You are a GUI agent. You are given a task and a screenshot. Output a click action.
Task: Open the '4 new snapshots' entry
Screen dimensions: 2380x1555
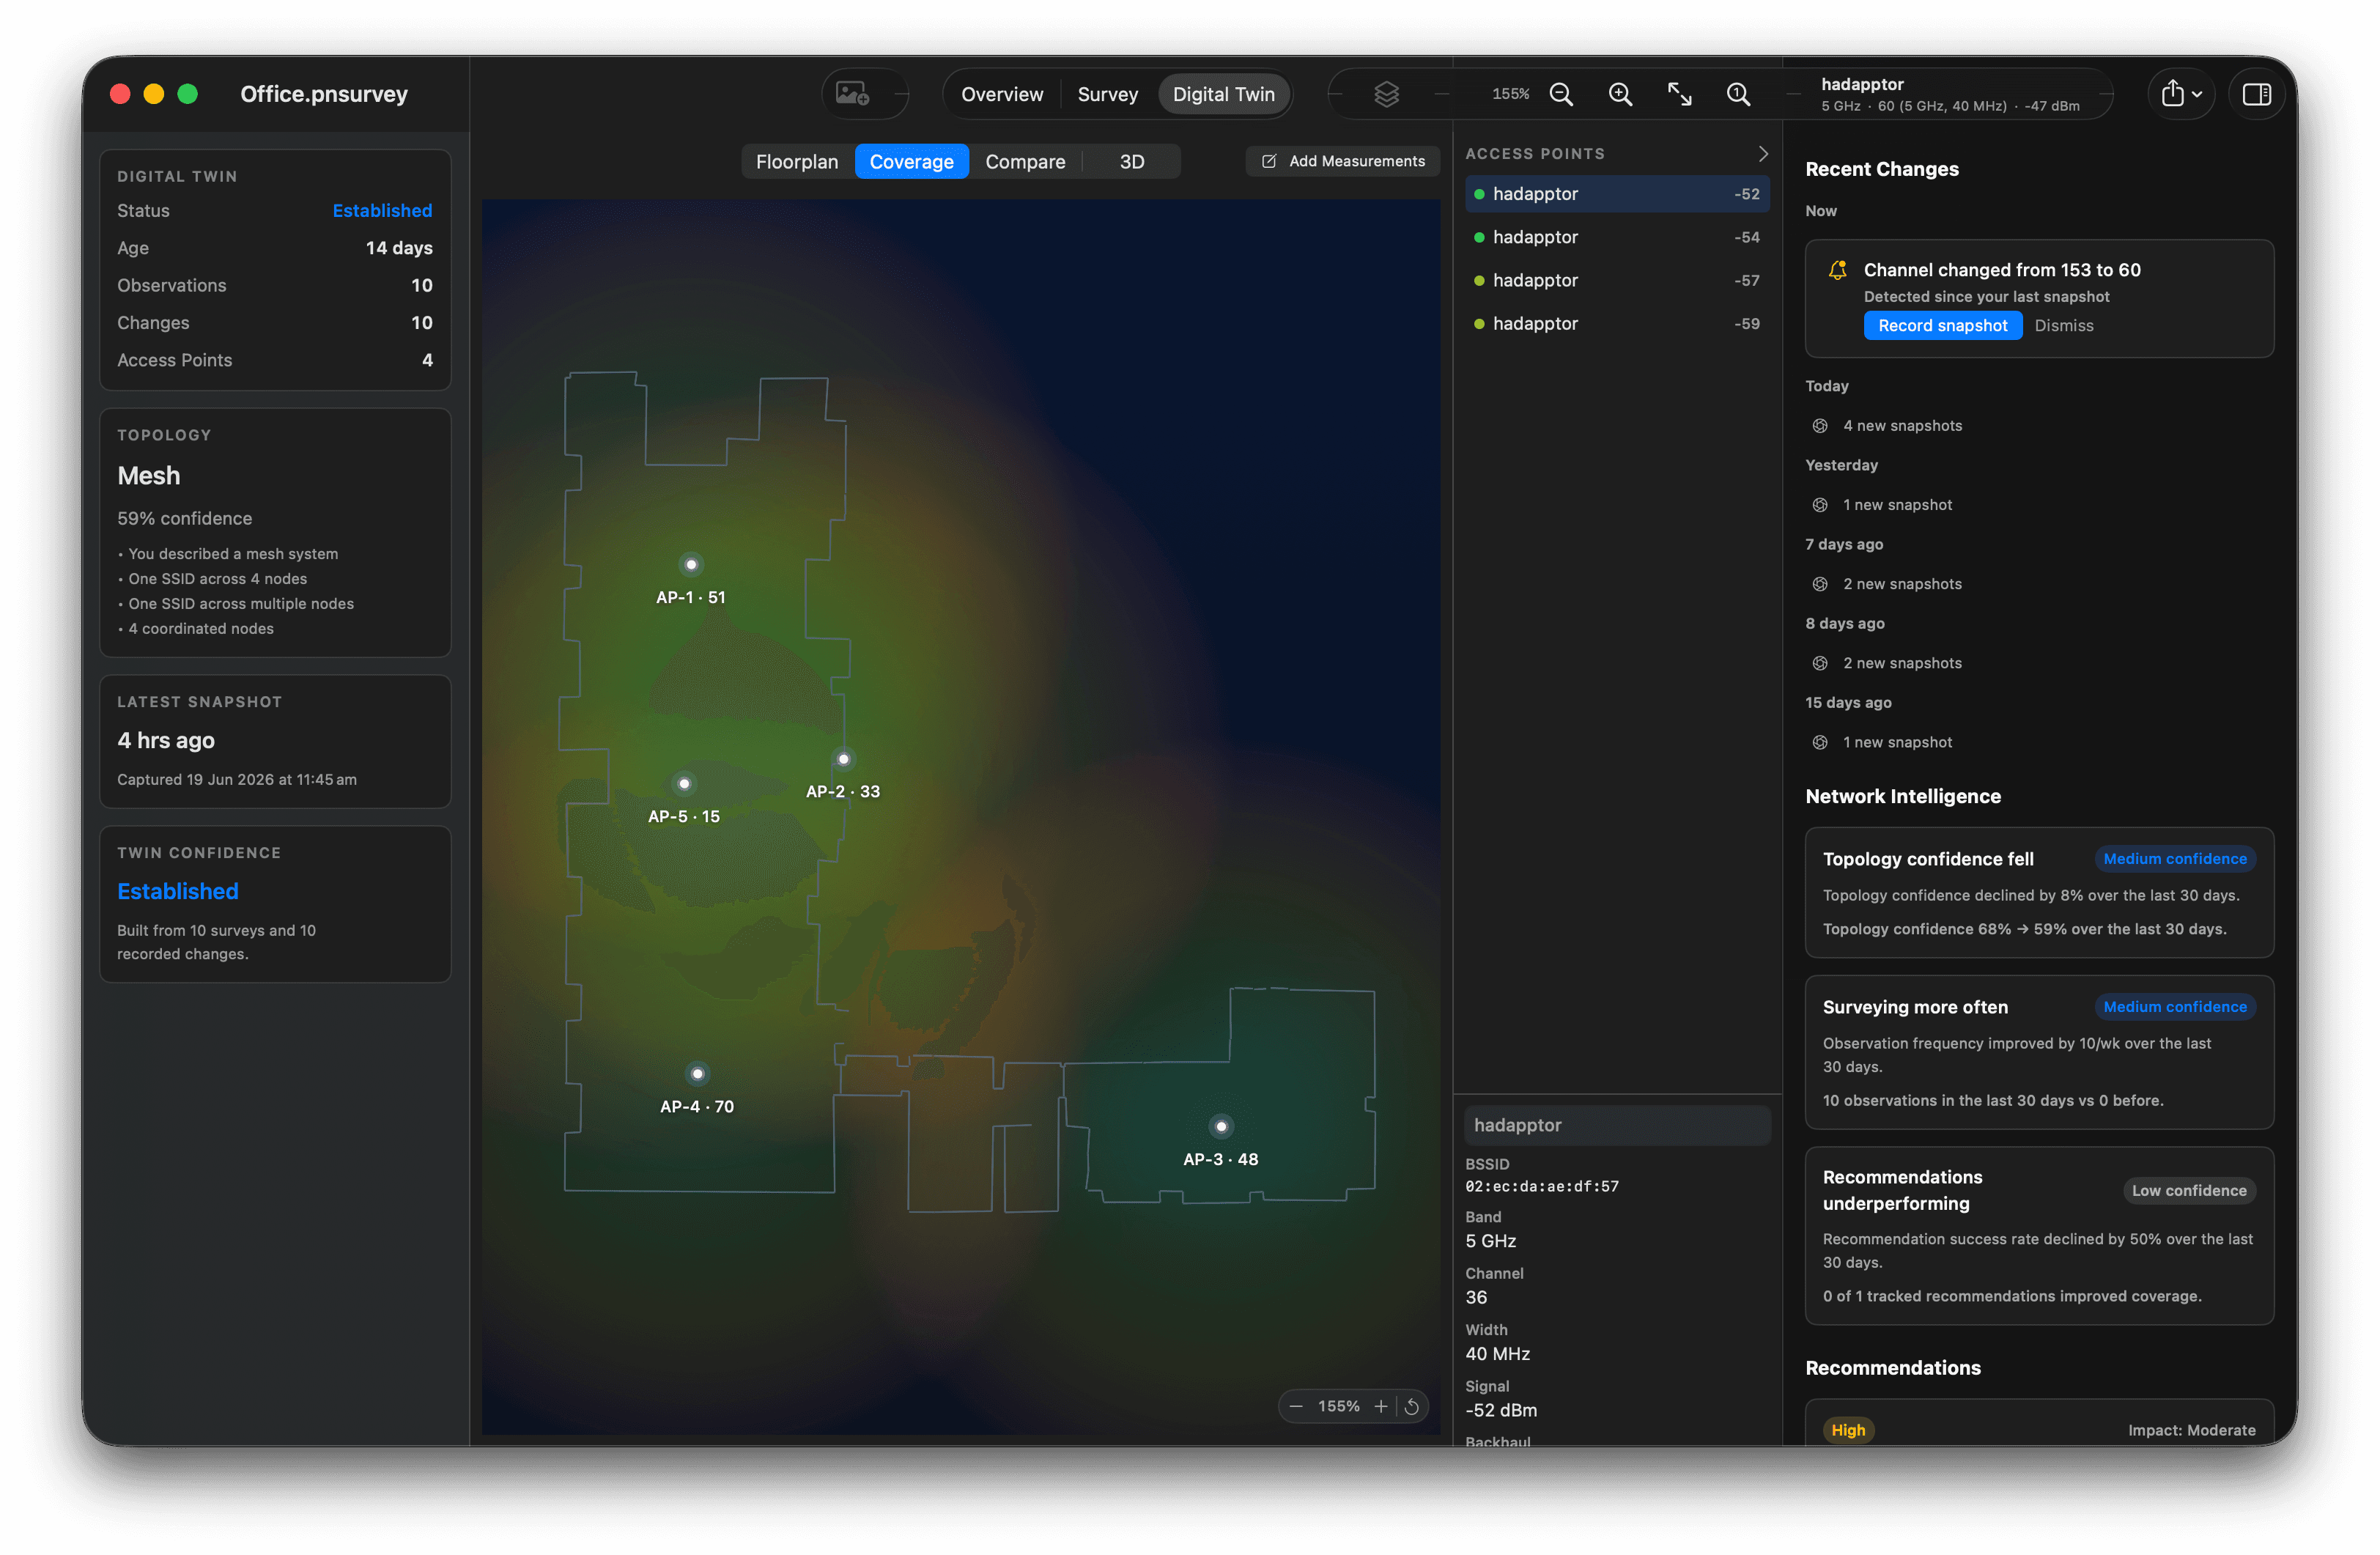pyautogui.click(x=1902, y=426)
